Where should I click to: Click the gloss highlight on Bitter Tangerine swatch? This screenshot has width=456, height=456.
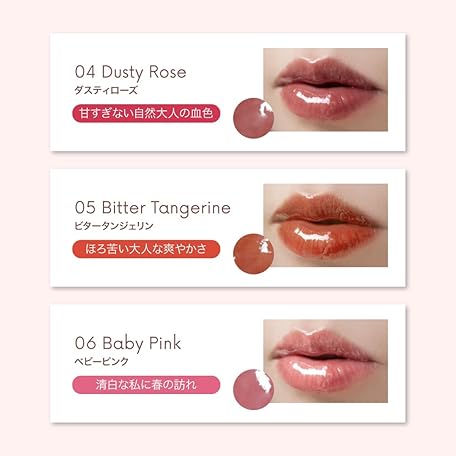[265, 246]
